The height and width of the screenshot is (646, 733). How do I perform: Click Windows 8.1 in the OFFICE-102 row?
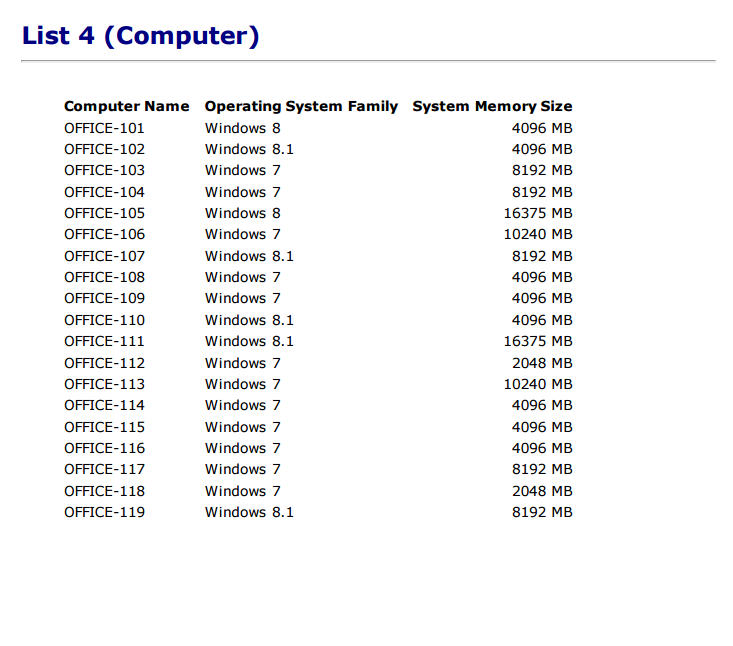(x=249, y=149)
